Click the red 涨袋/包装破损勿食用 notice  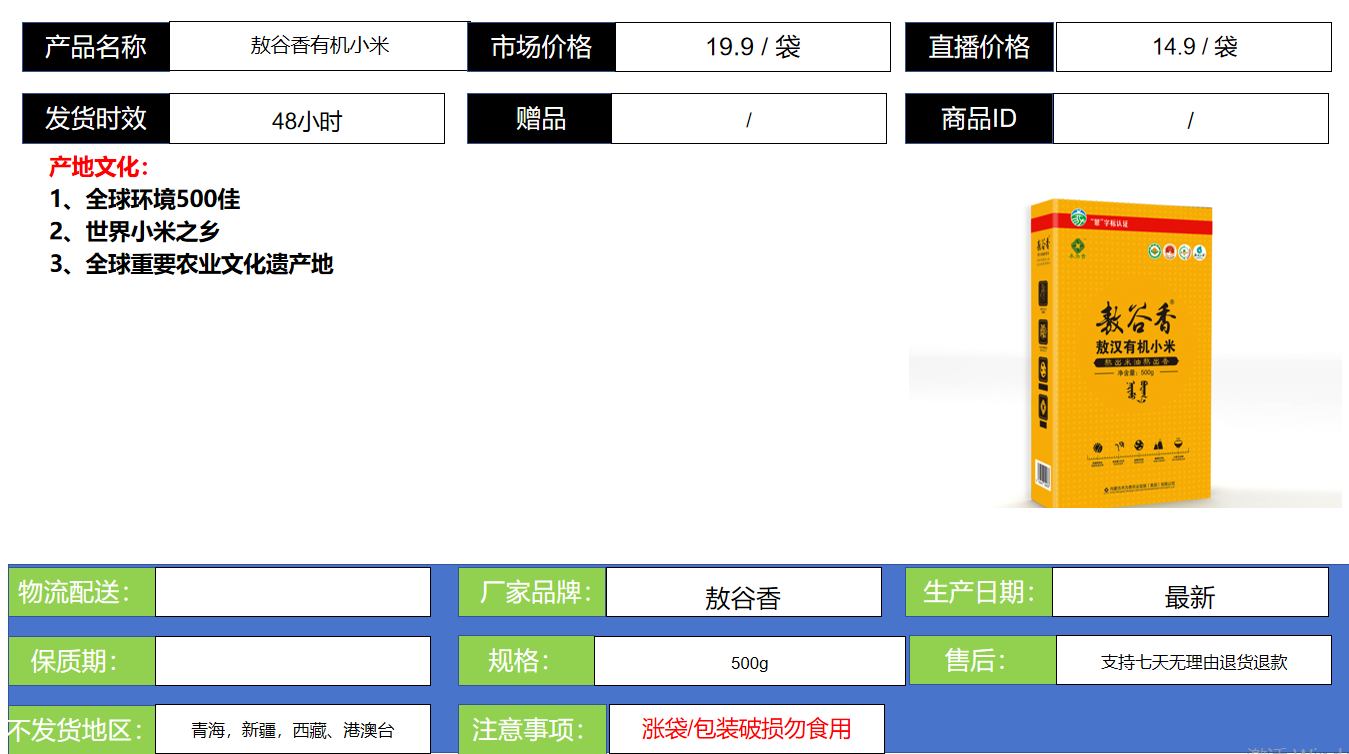746,729
